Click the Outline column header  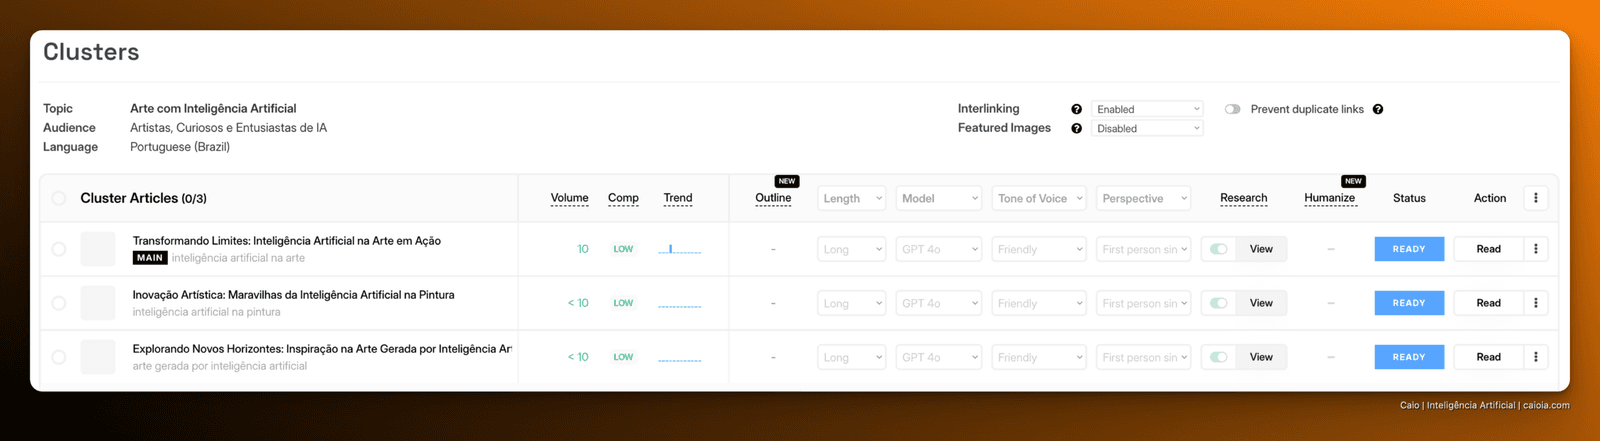tap(773, 198)
